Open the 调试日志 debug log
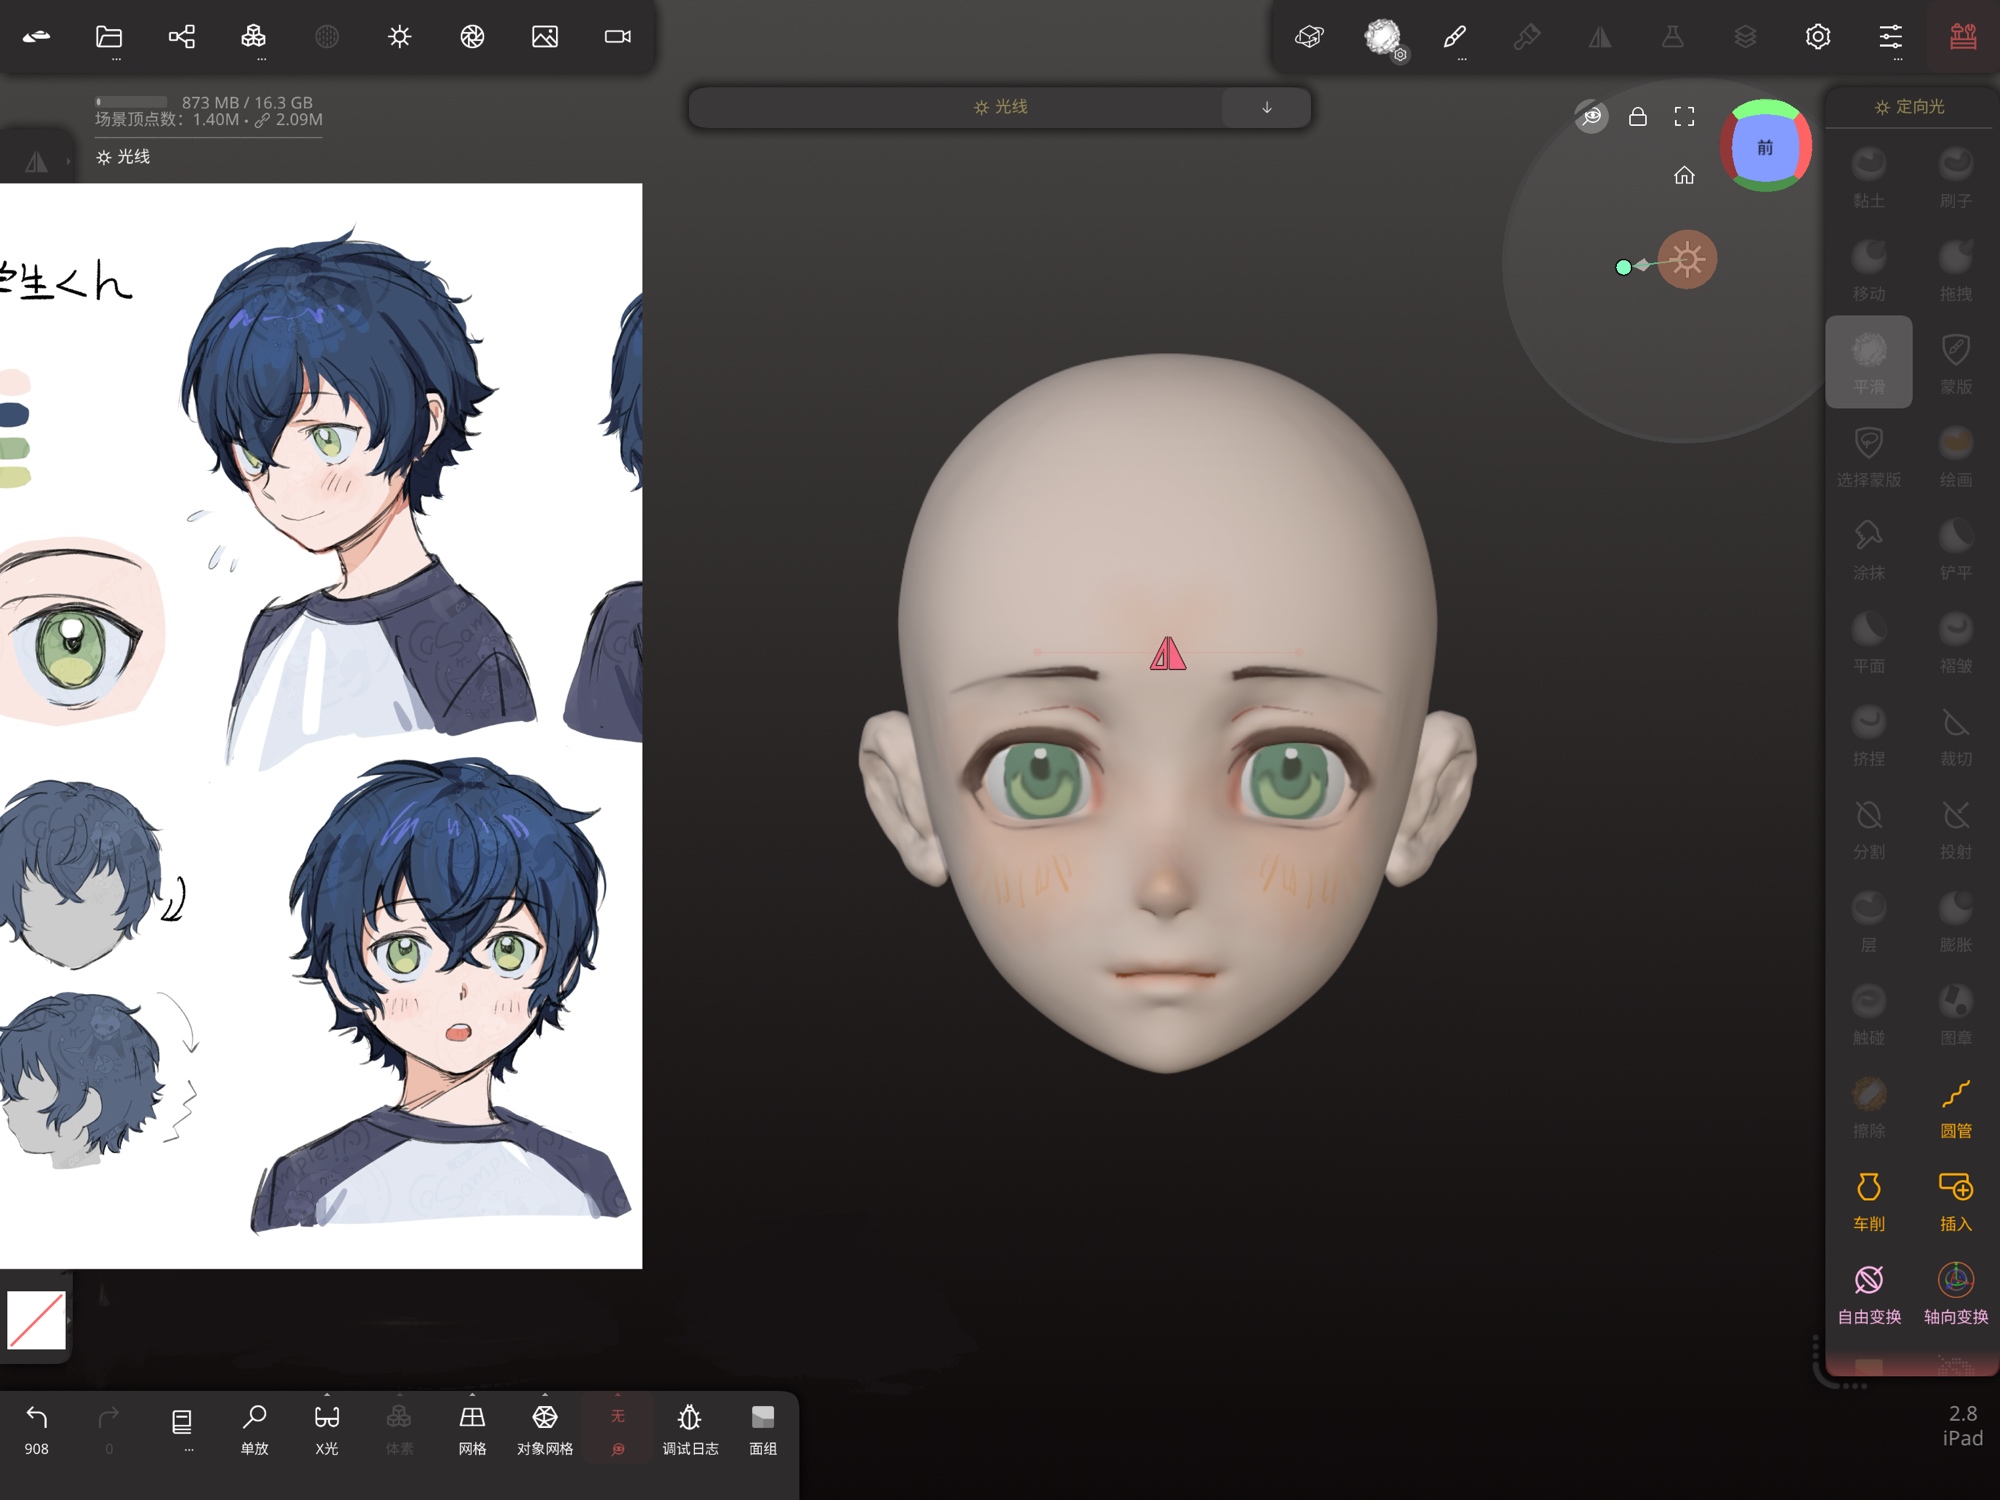The image size is (2000, 1500). (690, 1427)
